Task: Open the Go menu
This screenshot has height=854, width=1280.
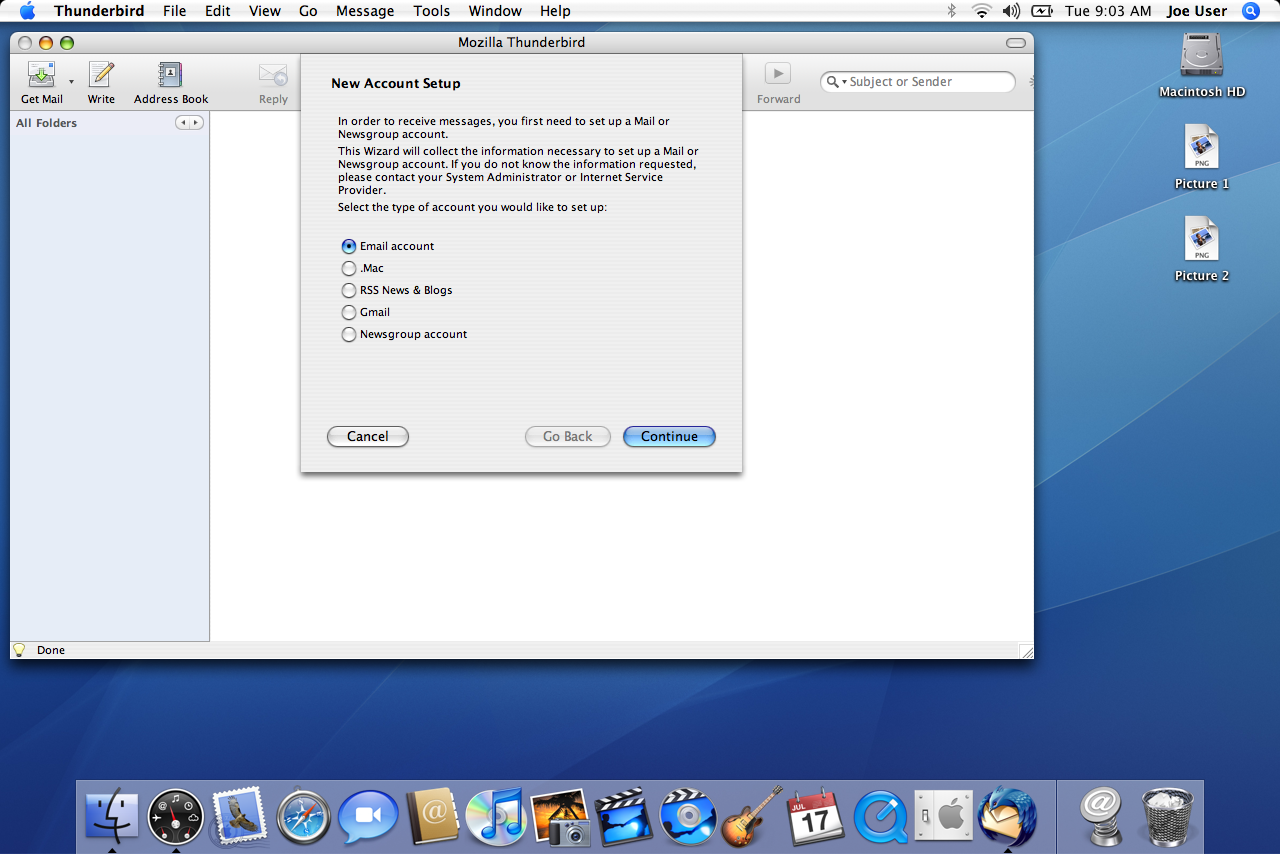Action: 308,11
